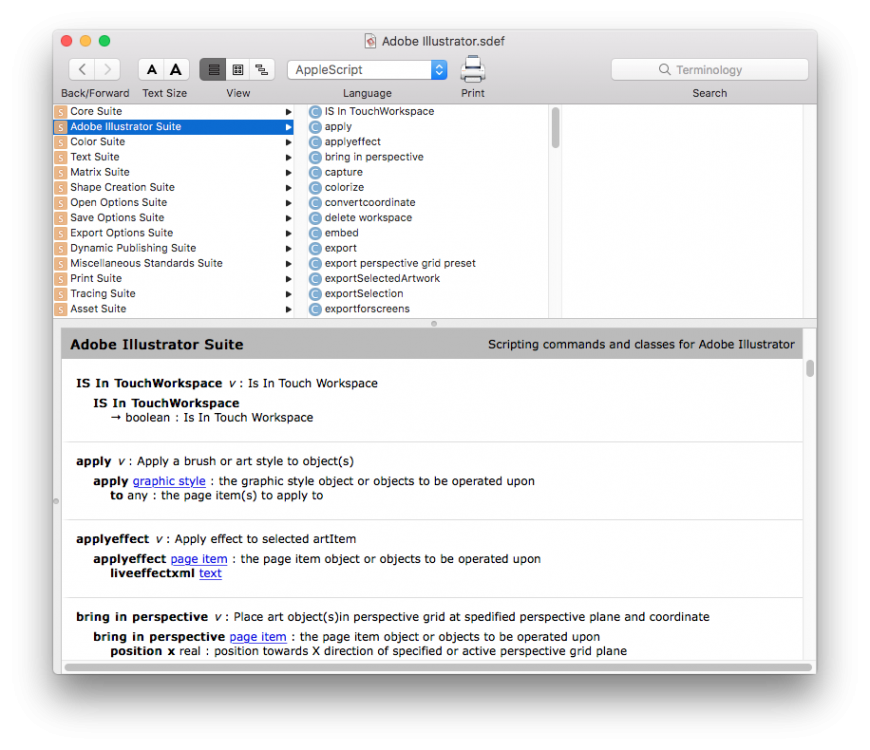The height and width of the screenshot is (750, 870).
Task: Switch to containment view icon in View group
Action: tap(237, 69)
